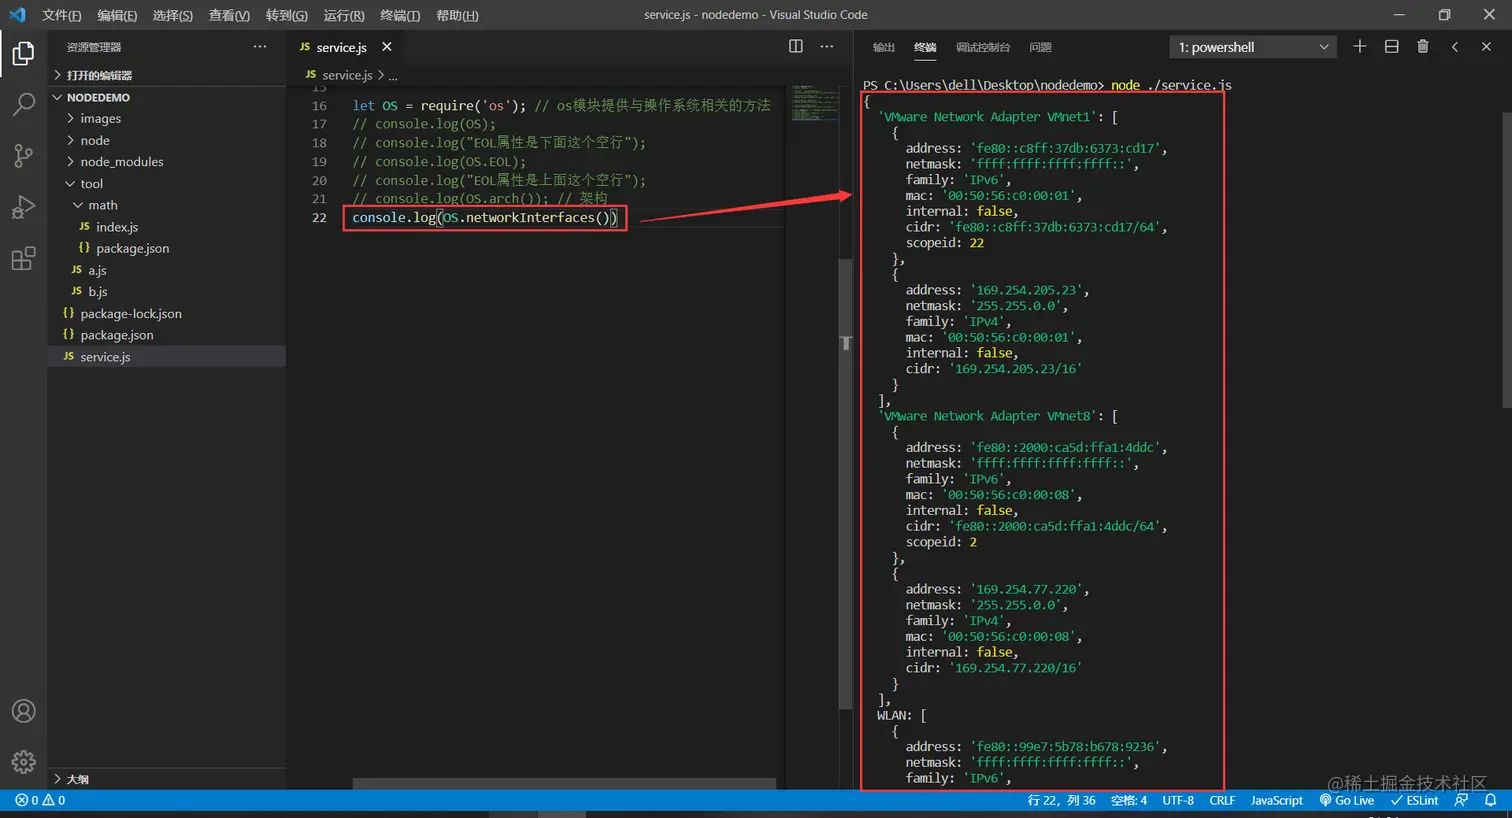1512x818 pixels.
Task: Change language mode JavaScript
Action: coord(1277,800)
